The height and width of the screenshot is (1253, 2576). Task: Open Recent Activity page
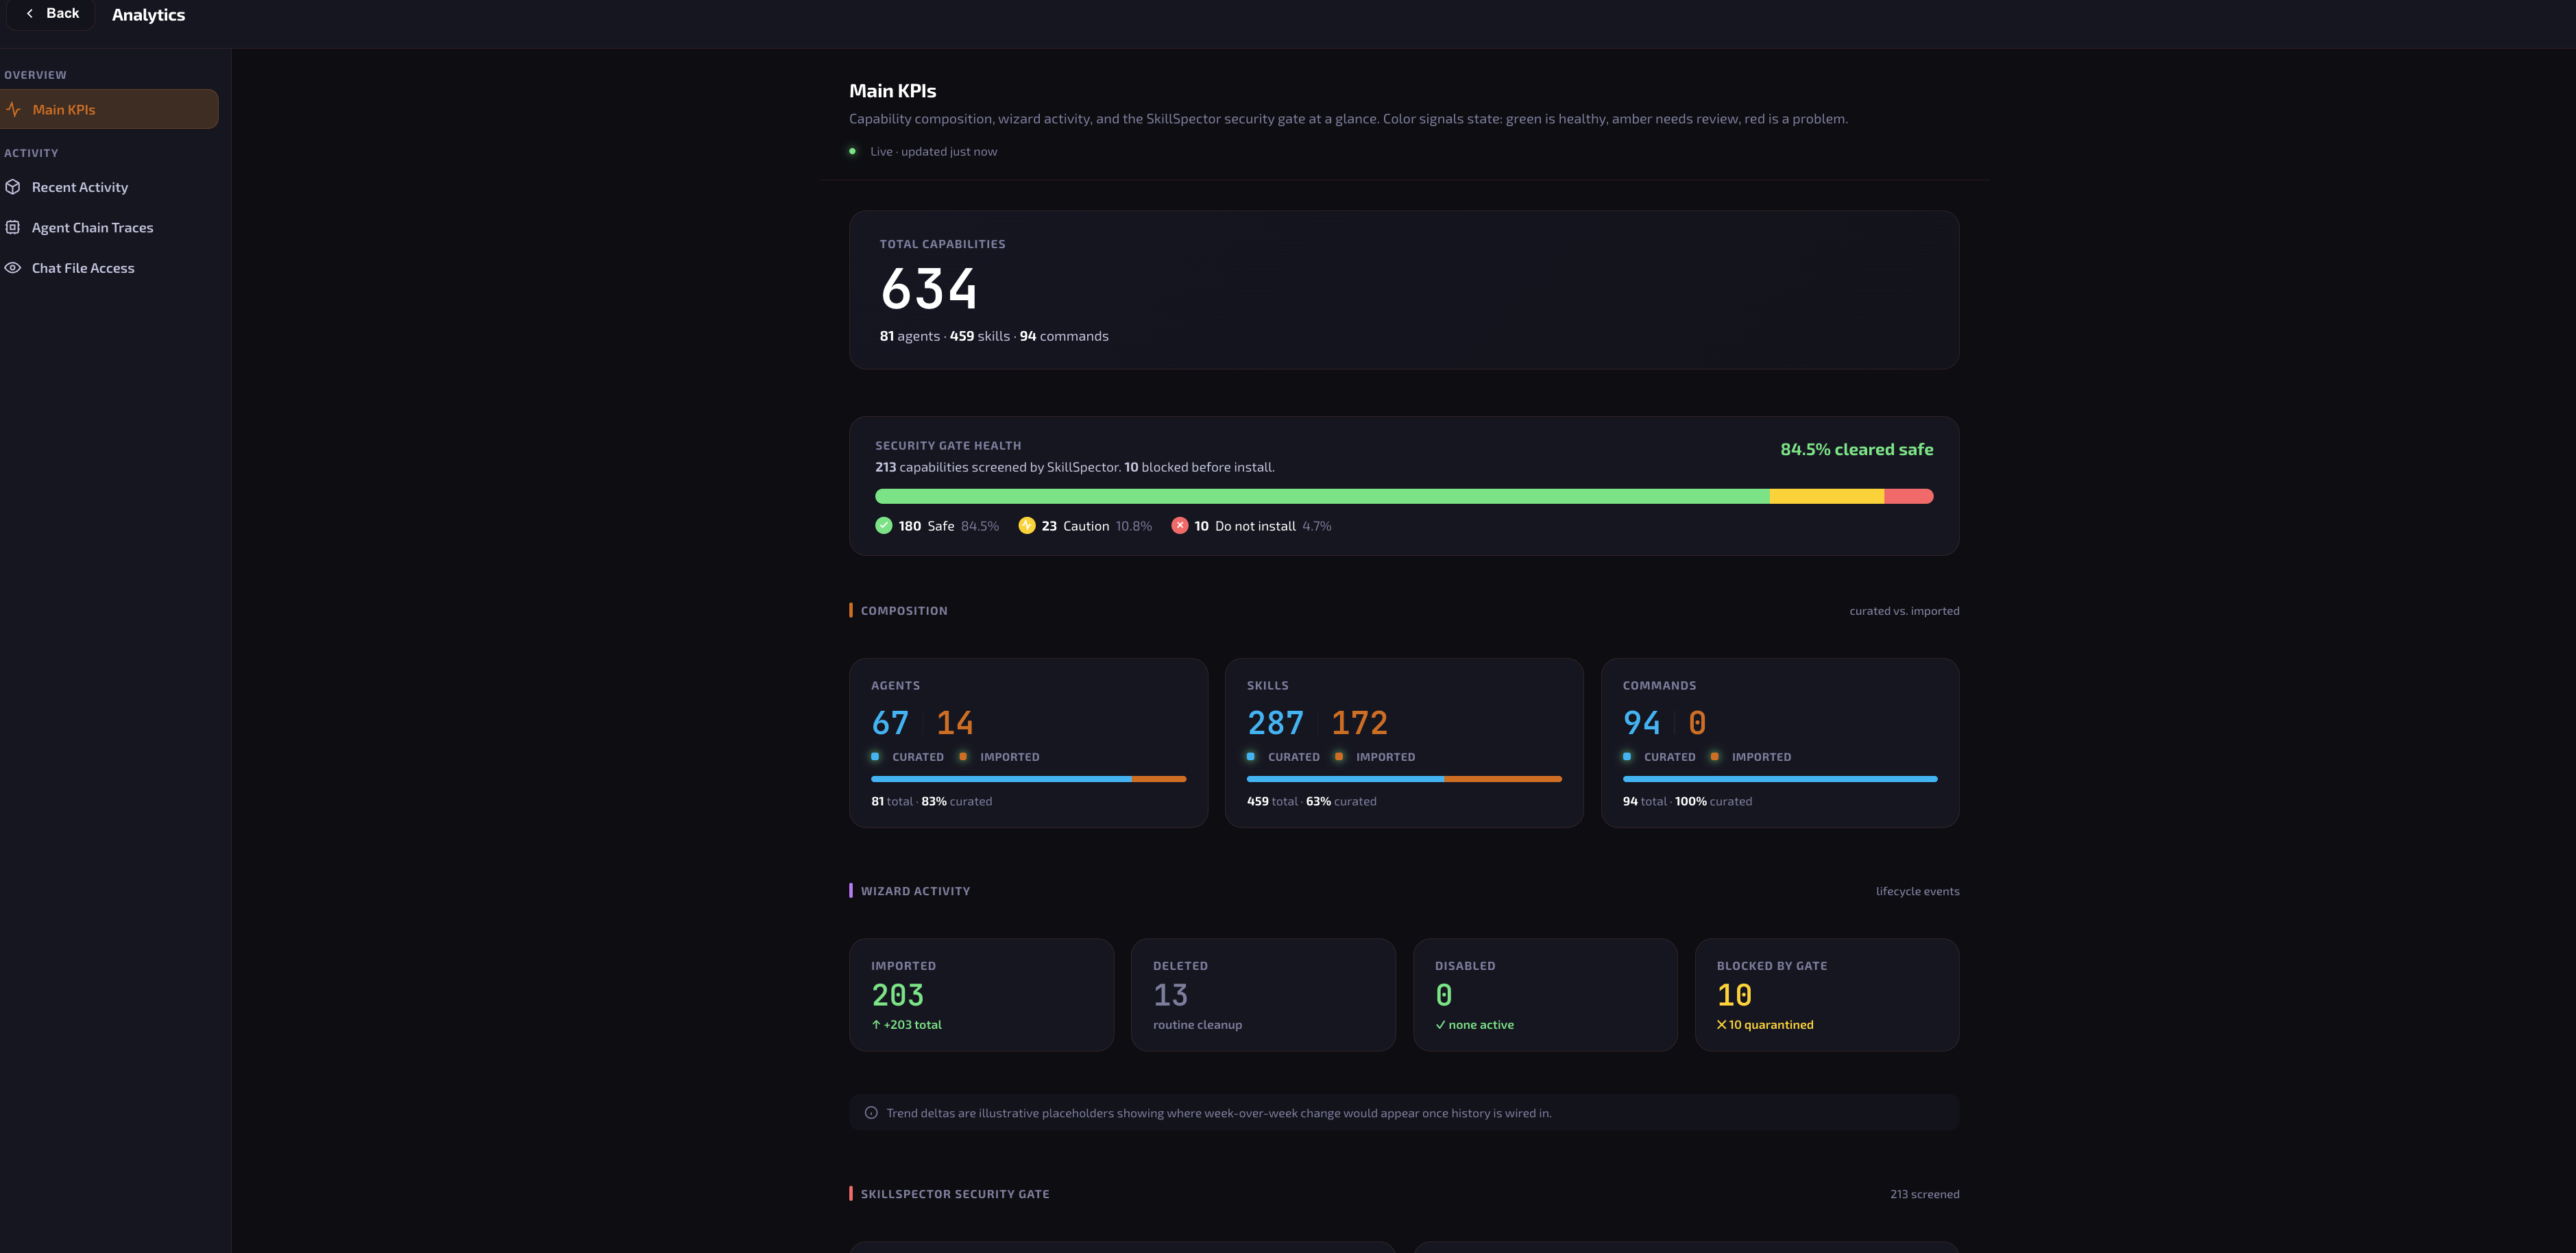(80, 187)
